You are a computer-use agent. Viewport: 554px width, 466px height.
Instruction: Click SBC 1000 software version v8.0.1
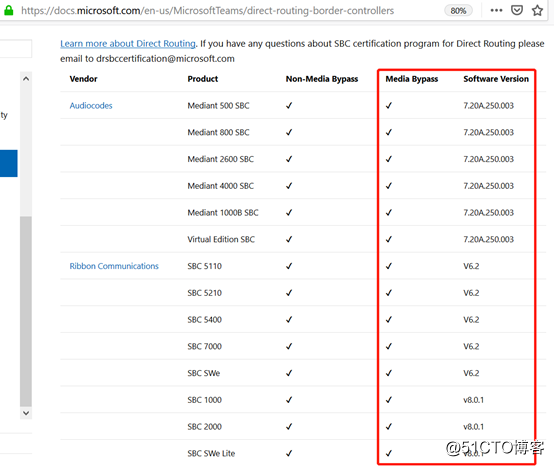coord(473,400)
